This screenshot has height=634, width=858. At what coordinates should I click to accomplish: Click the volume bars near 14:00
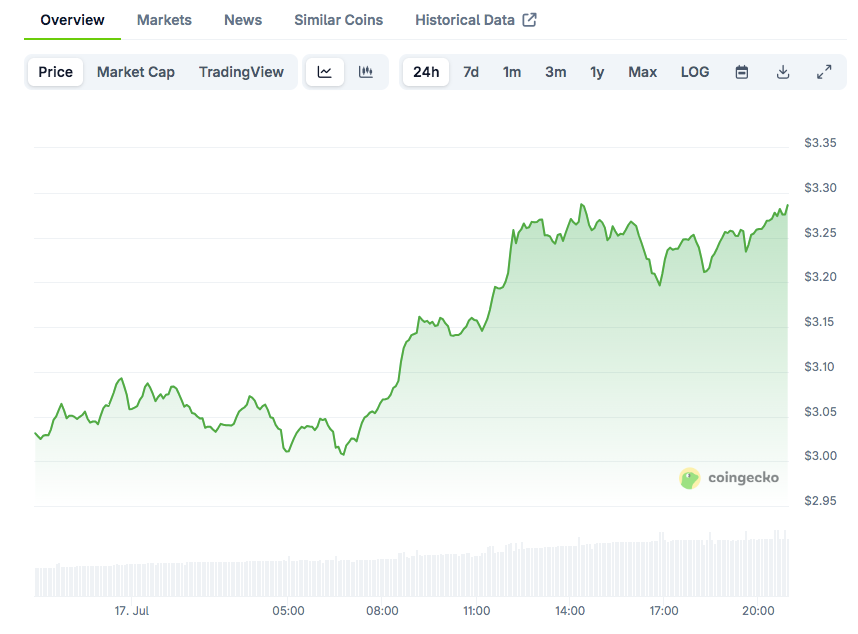[x=570, y=571]
